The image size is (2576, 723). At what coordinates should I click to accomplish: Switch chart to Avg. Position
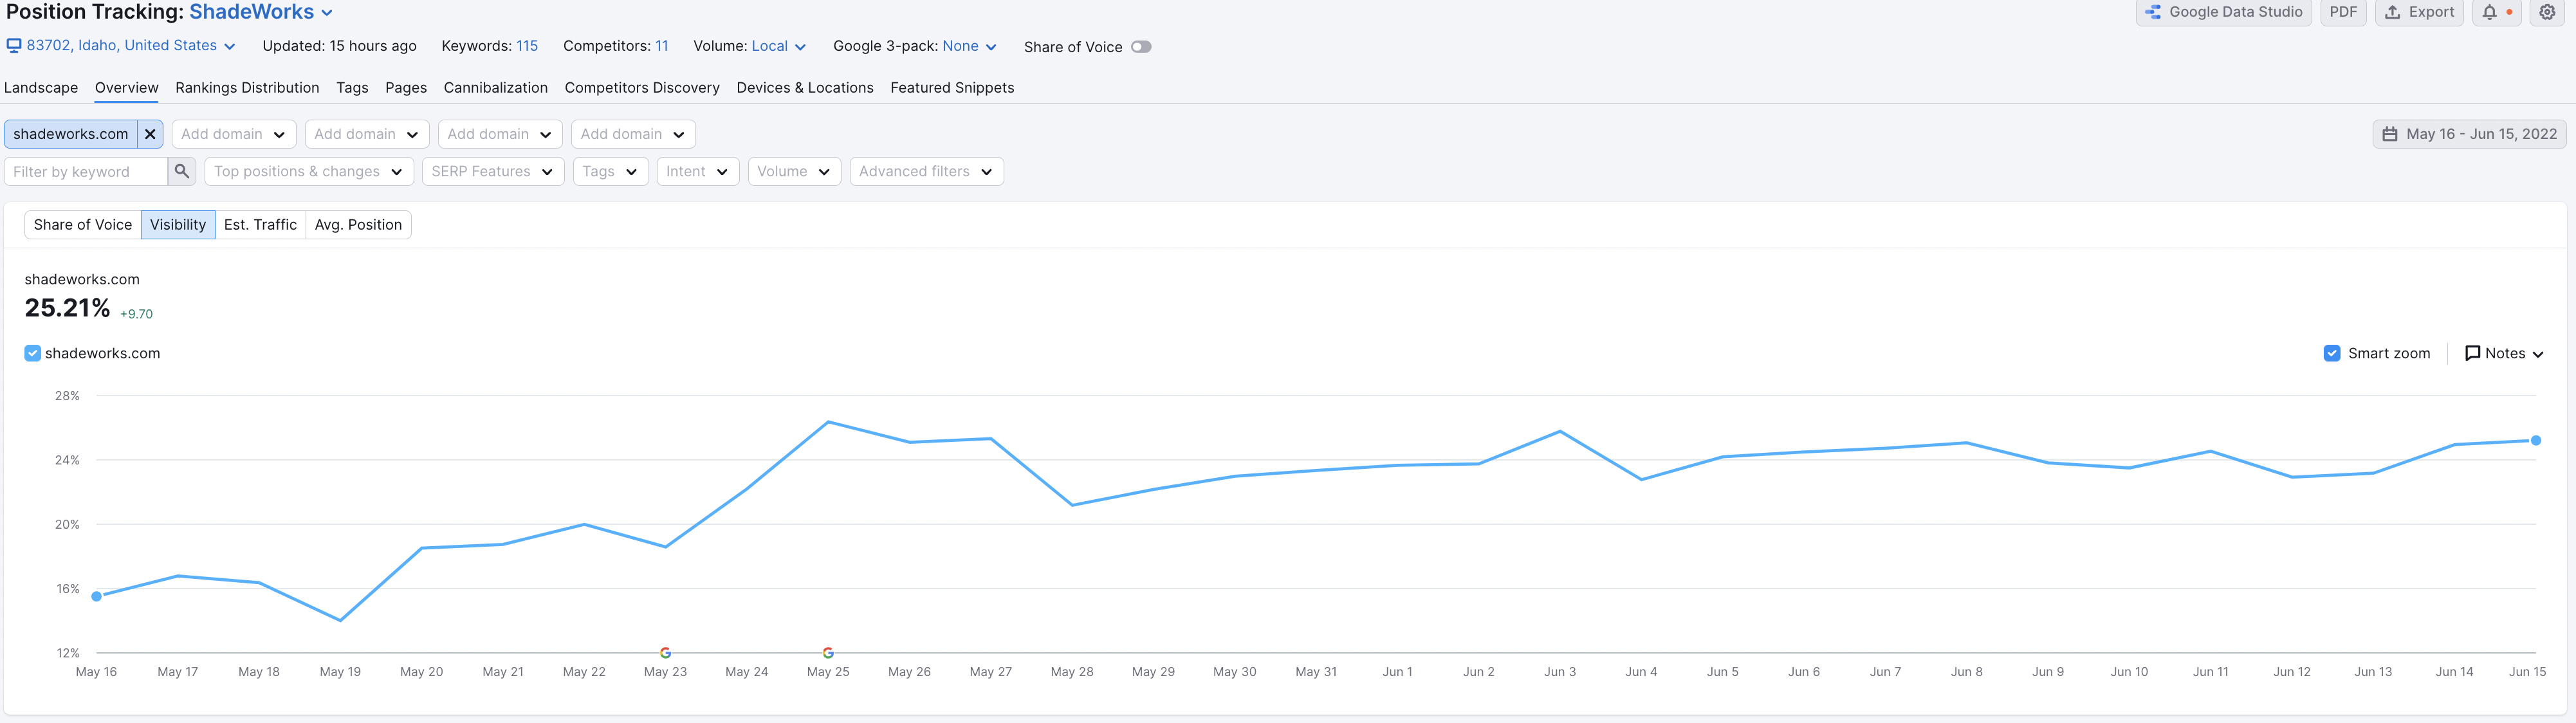358,225
